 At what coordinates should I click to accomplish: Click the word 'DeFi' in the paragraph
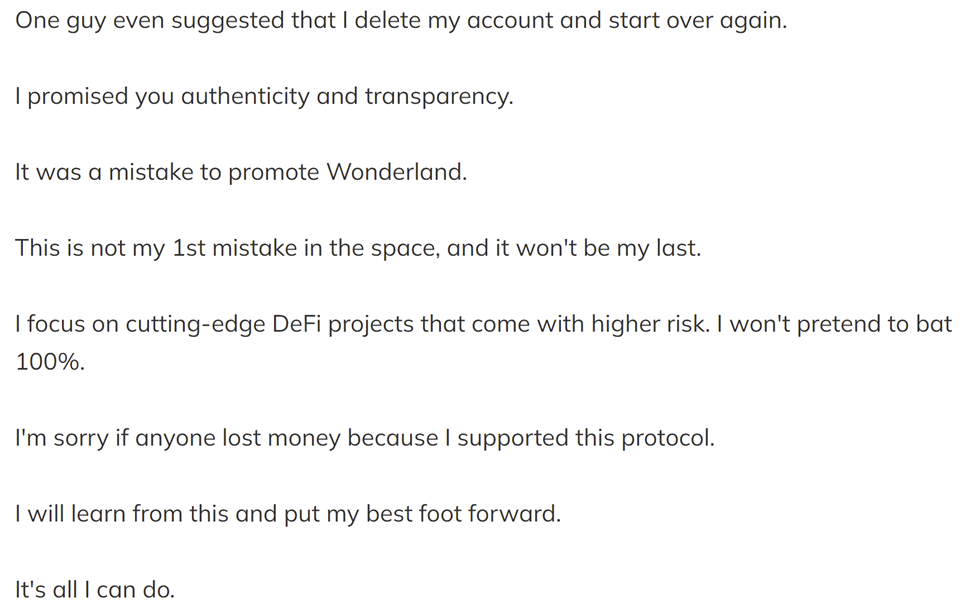pos(296,324)
